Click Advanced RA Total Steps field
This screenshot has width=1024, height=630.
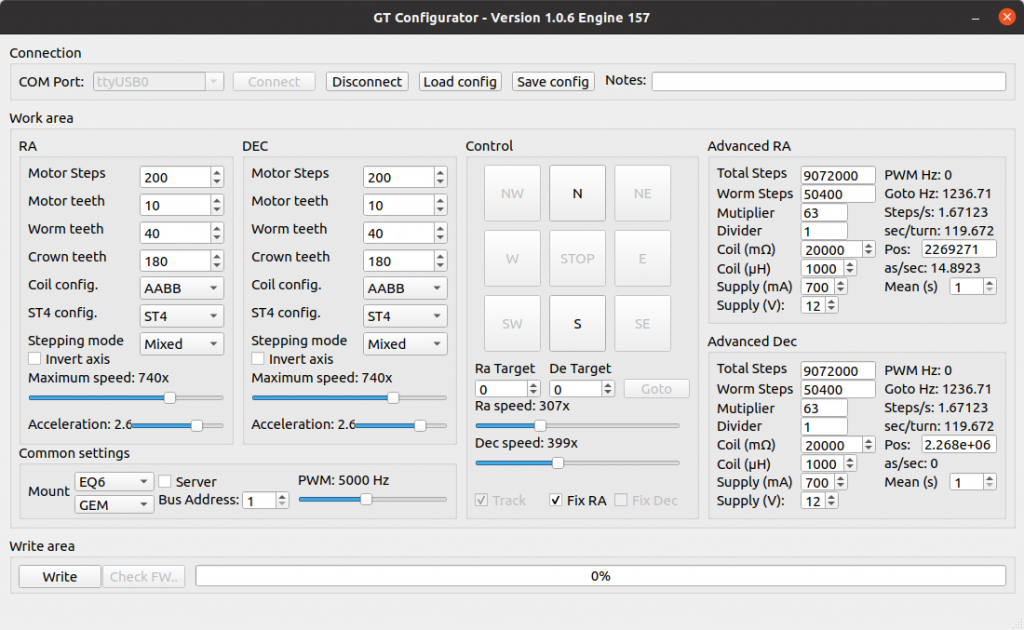838,175
